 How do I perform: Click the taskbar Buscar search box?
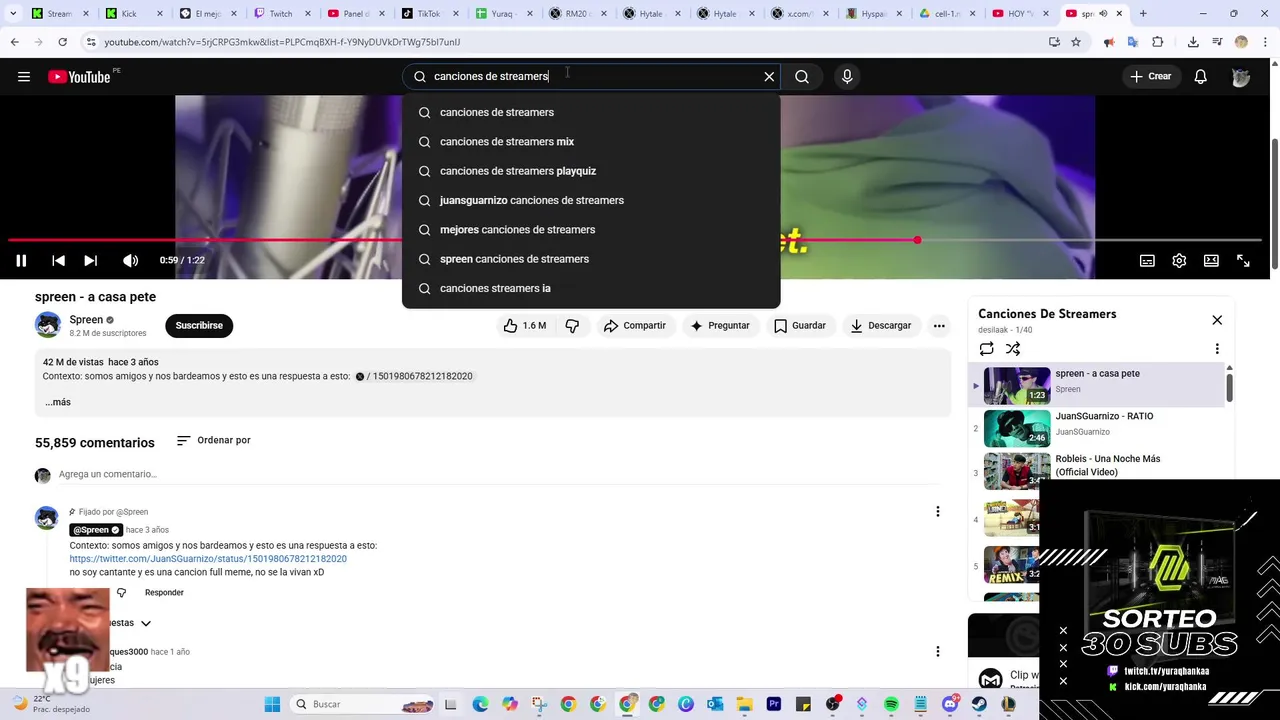click(363, 704)
